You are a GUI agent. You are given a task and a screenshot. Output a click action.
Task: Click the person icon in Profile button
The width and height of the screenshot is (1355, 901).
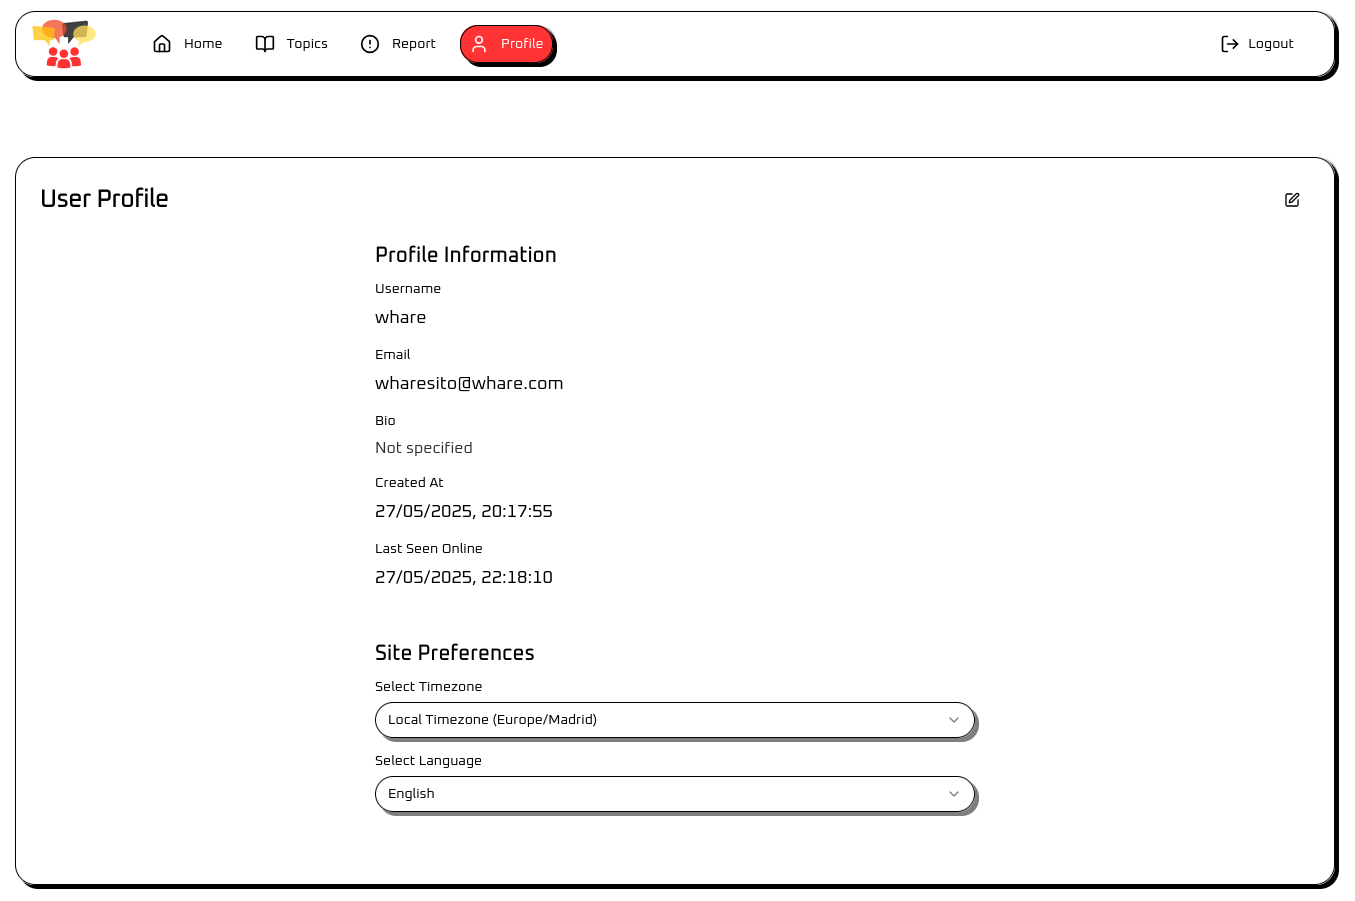[479, 44]
